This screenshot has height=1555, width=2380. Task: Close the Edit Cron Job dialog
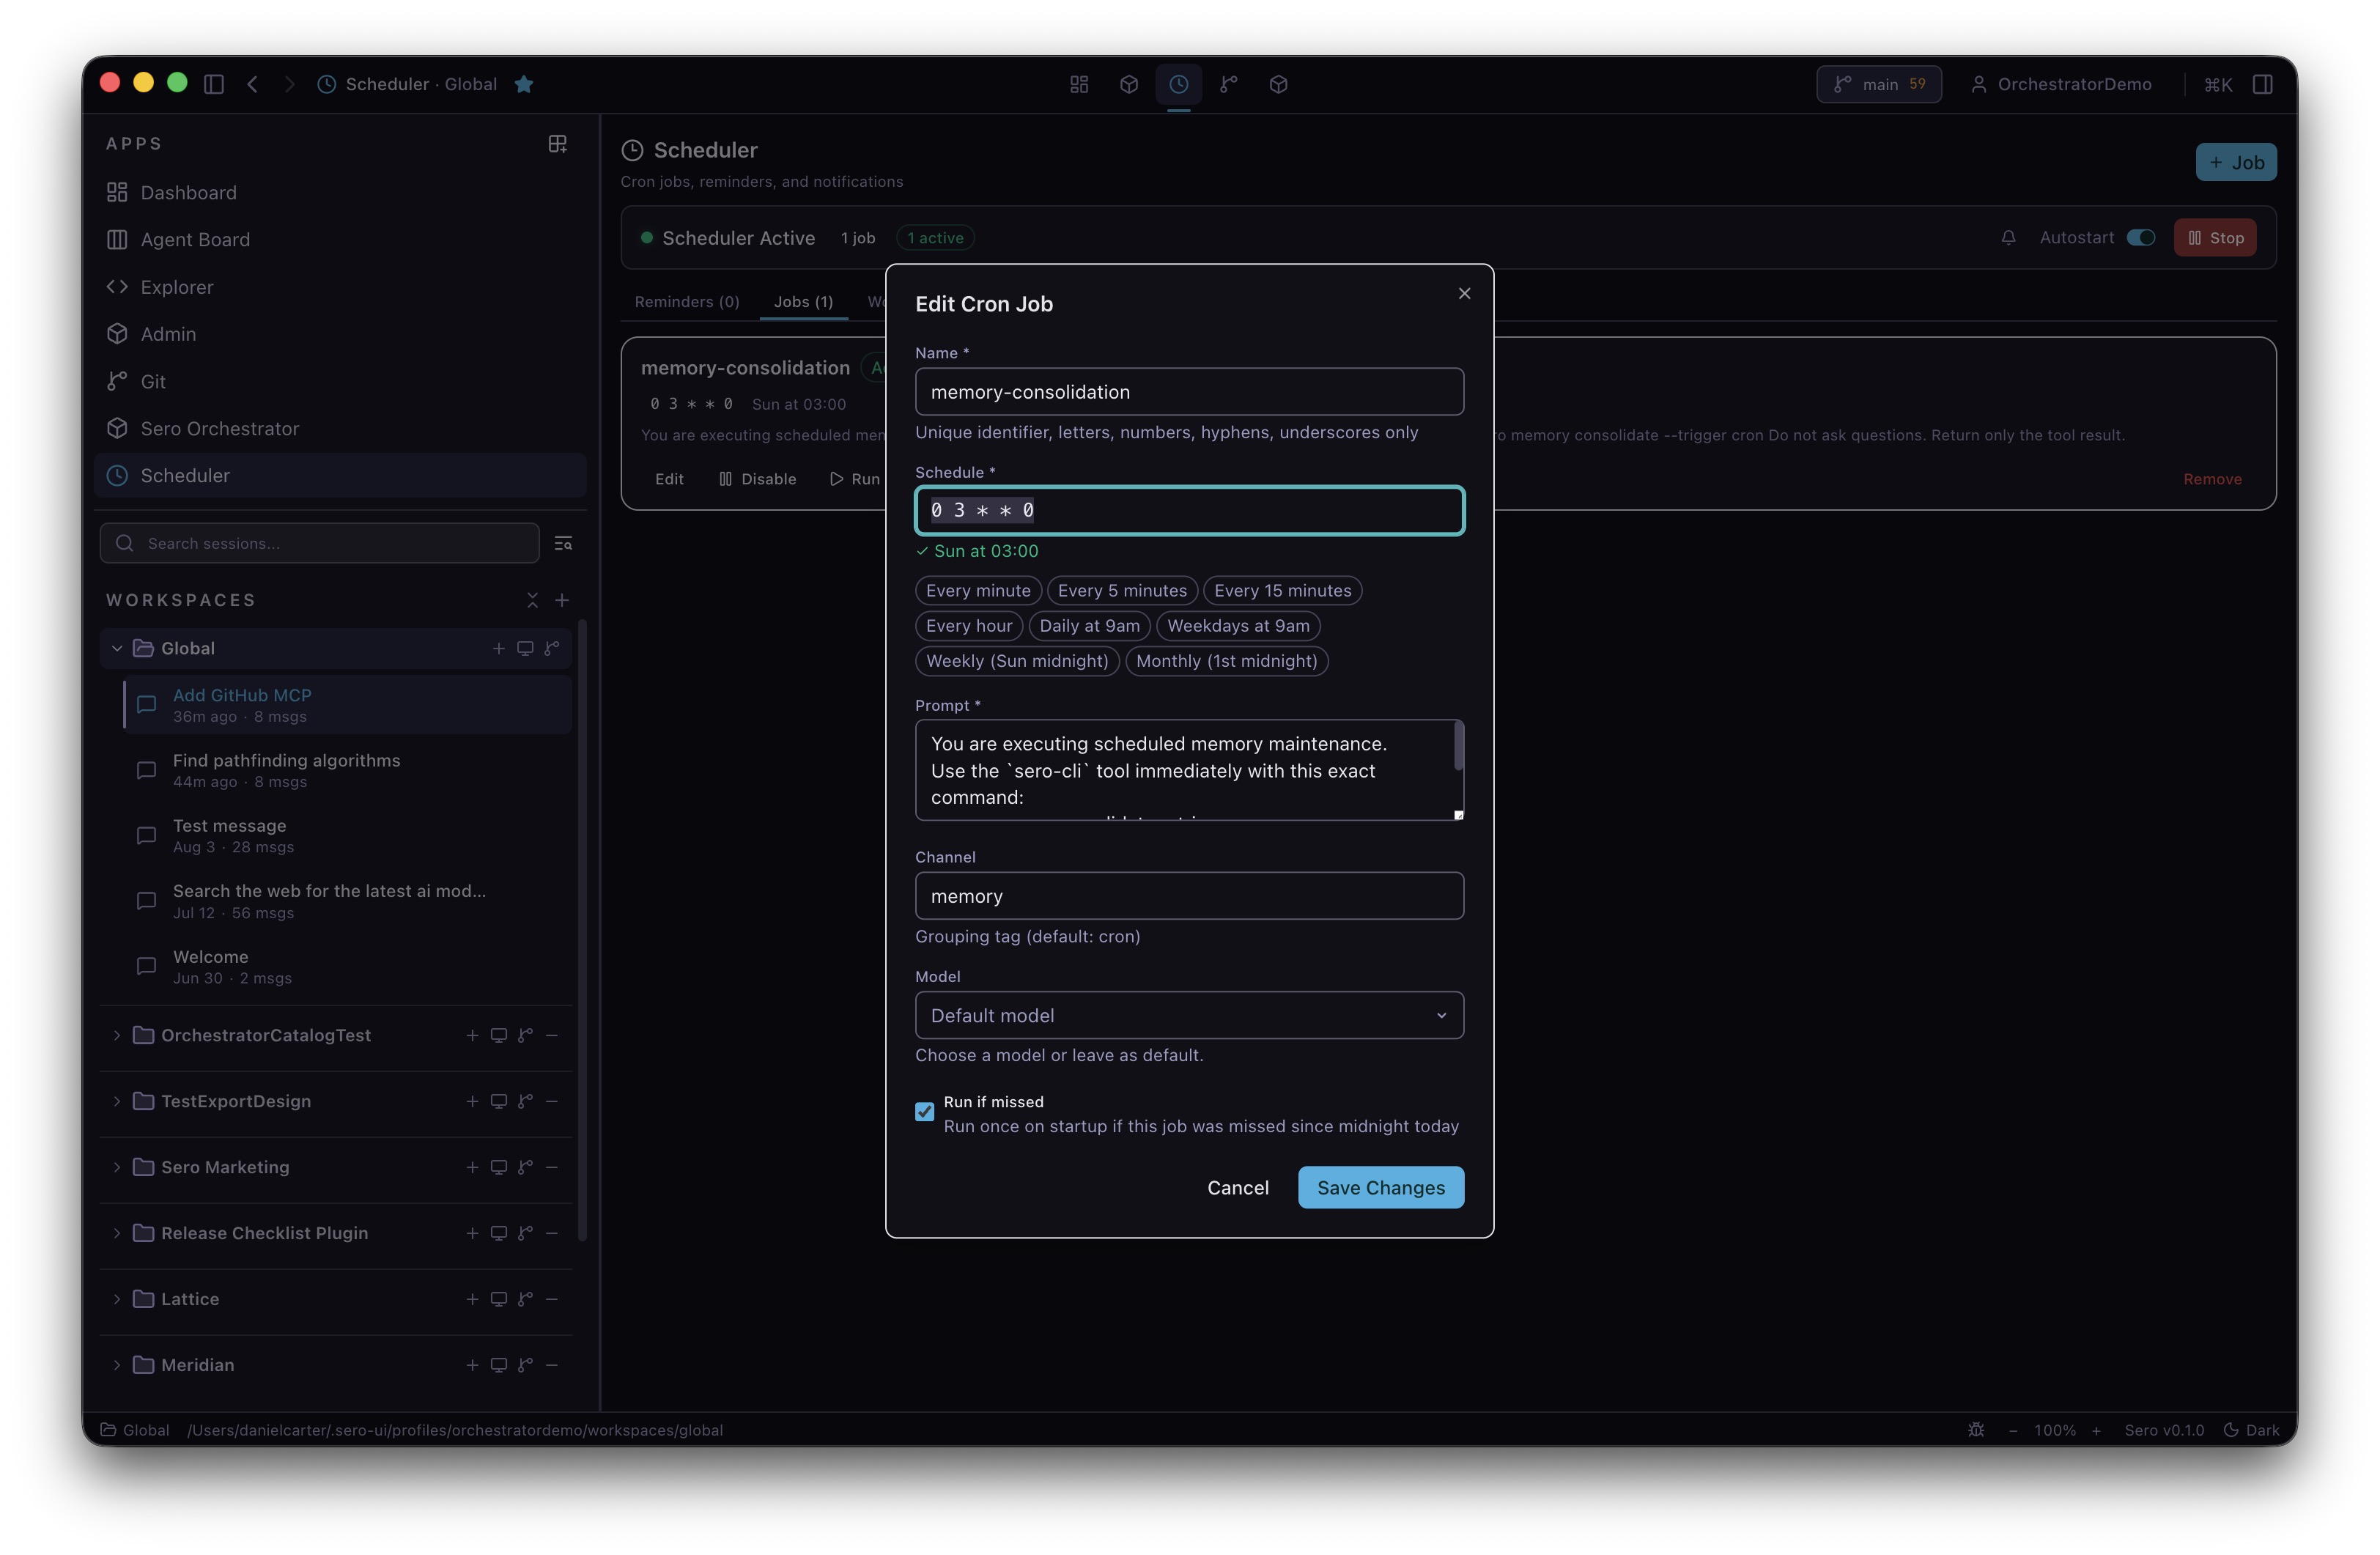pos(1464,293)
